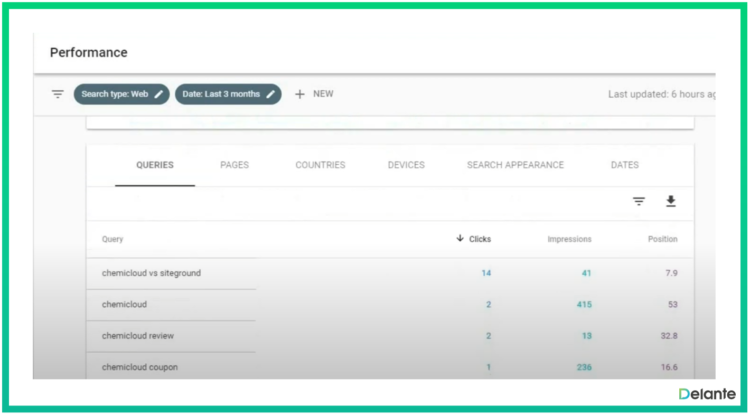
Task: Edit the Search type: Web filter chip
Action: click(x=121, y=94)
